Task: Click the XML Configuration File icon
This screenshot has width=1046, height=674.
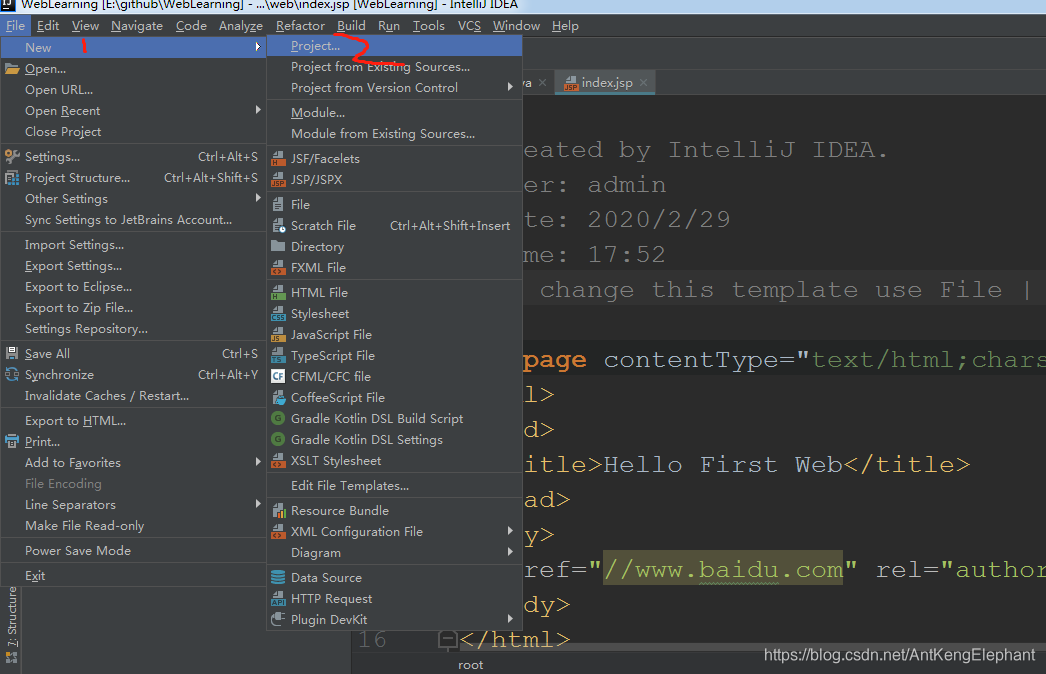Action: click(278, 532)
